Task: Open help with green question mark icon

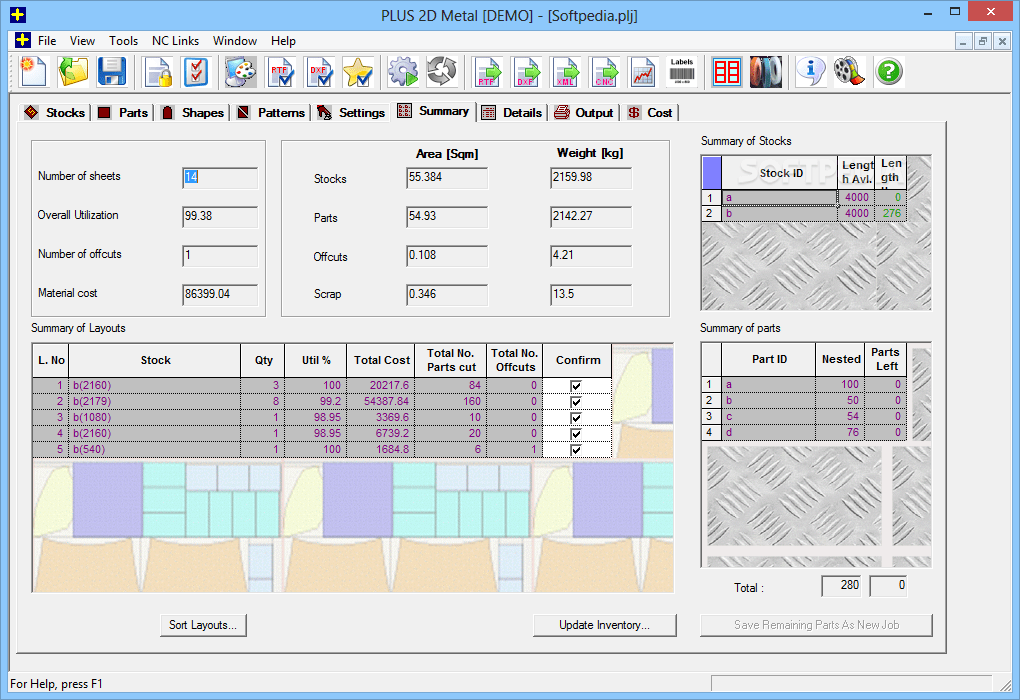Action: point(889,72)
